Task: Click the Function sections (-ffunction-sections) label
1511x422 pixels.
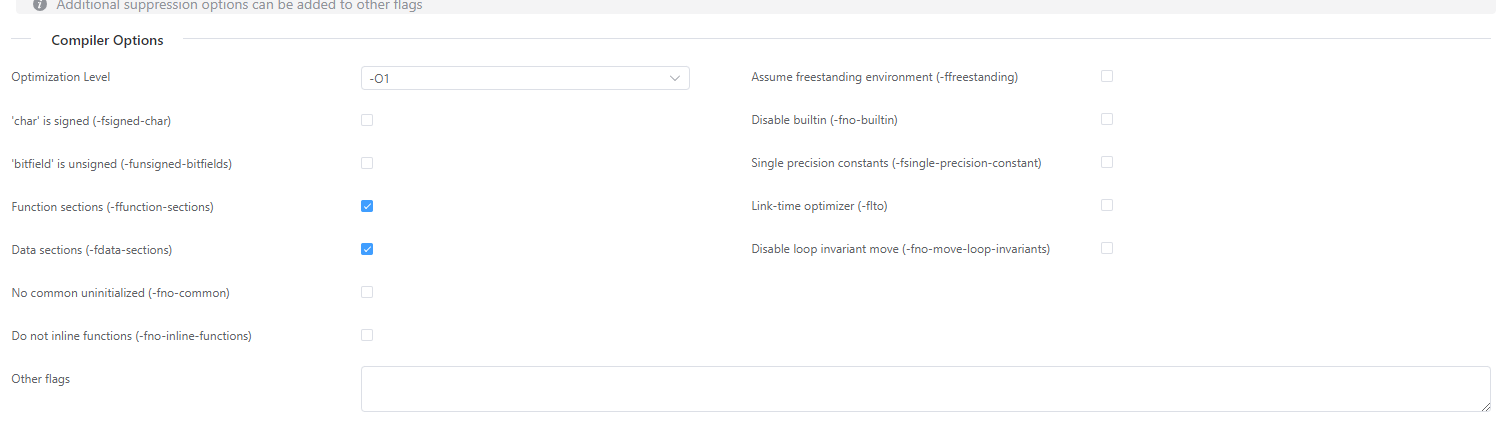Action: point(112,207)
